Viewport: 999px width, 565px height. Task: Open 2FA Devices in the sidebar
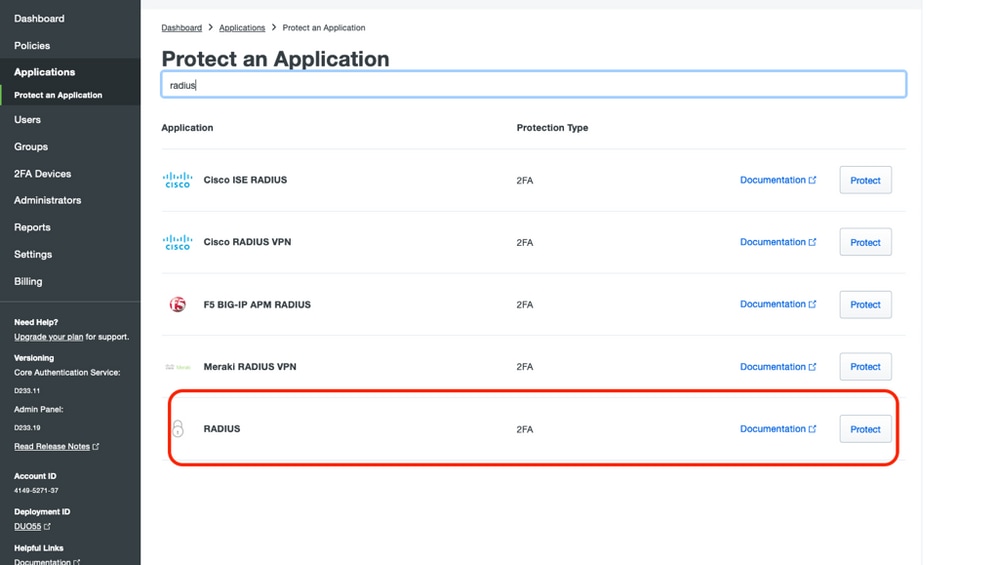click(43, 174)
